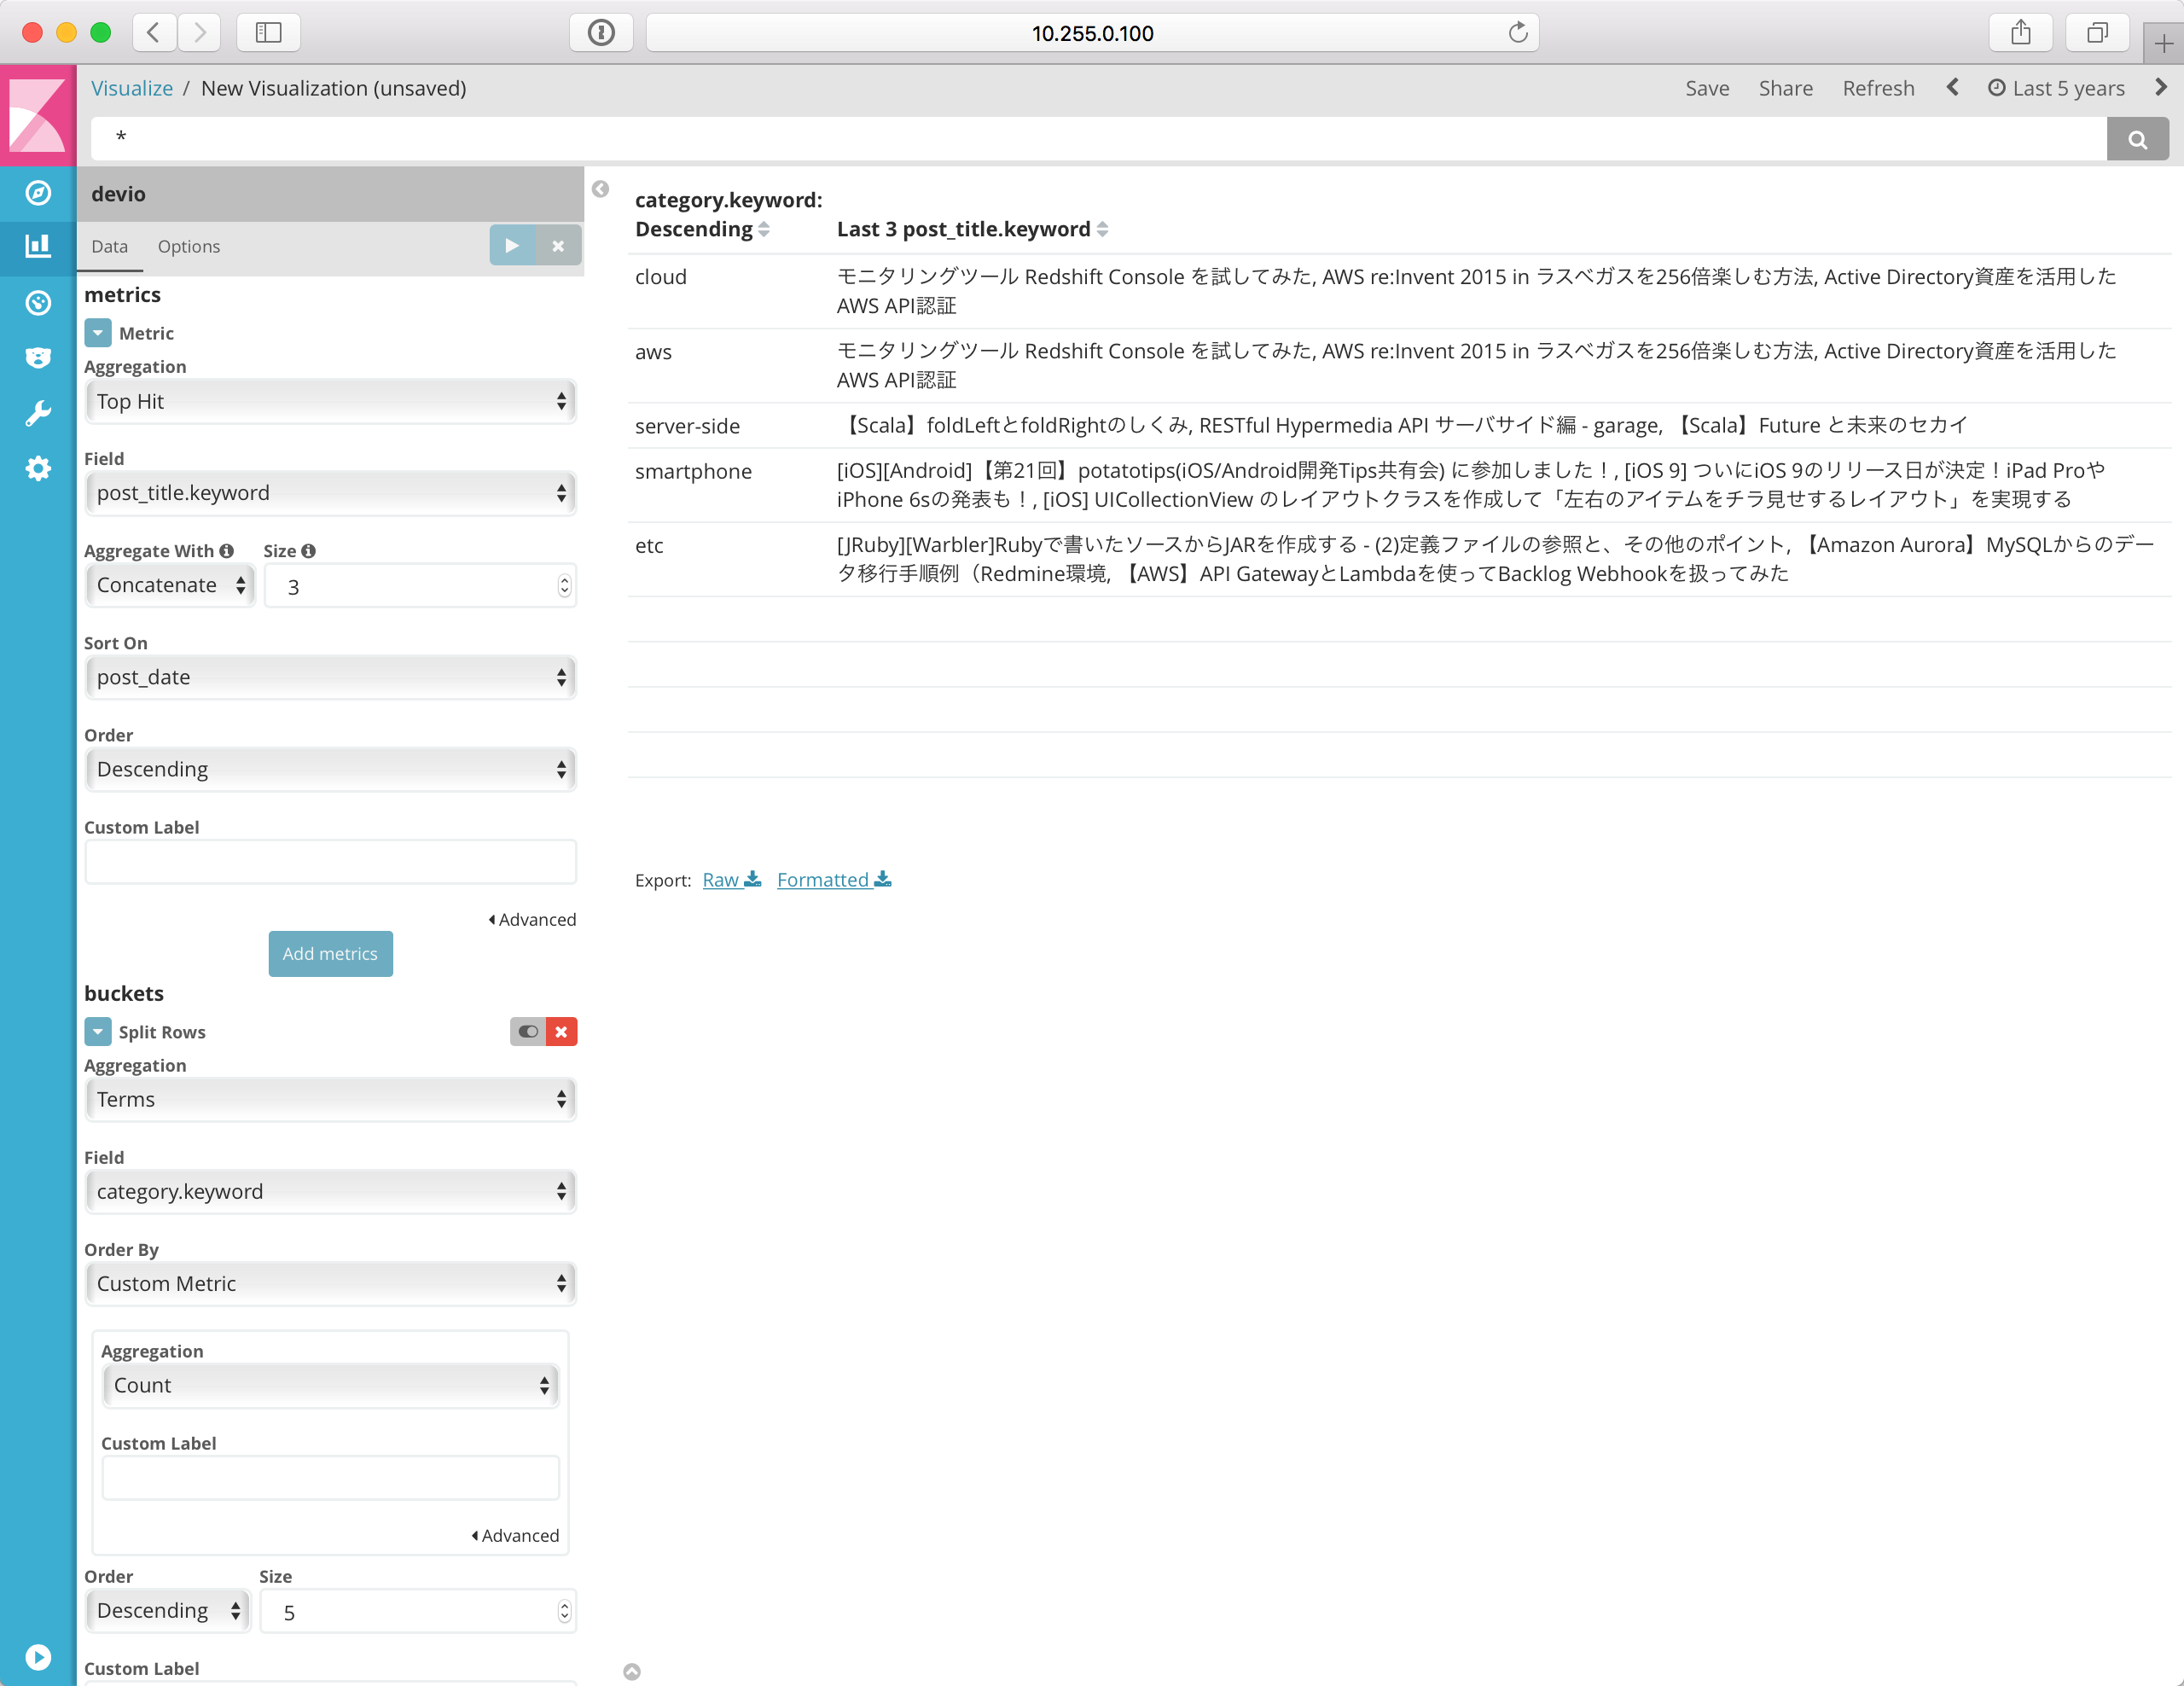Open the Top Hit aggregation dropdown
This screenshot has height=1686, width=2184.
tap(330, 401)
